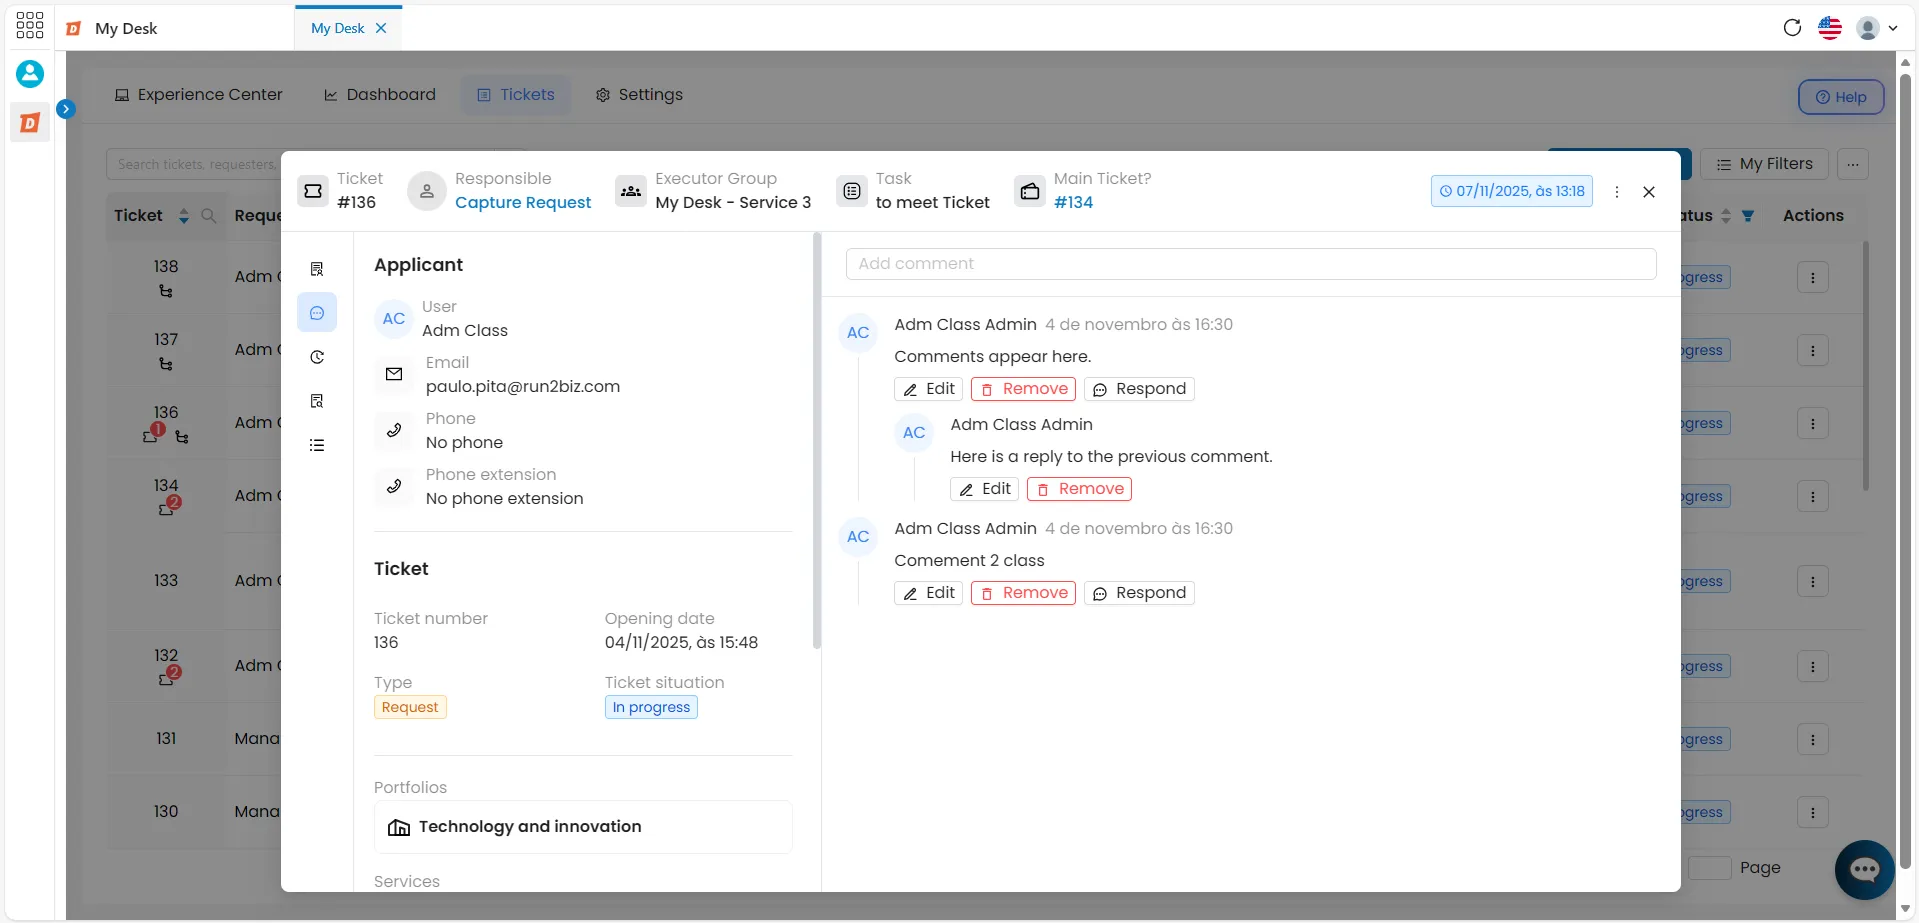Switch to the Dashboard tab
The height and width of the screenshot is (923, 1919).
(x=380, y=95)
